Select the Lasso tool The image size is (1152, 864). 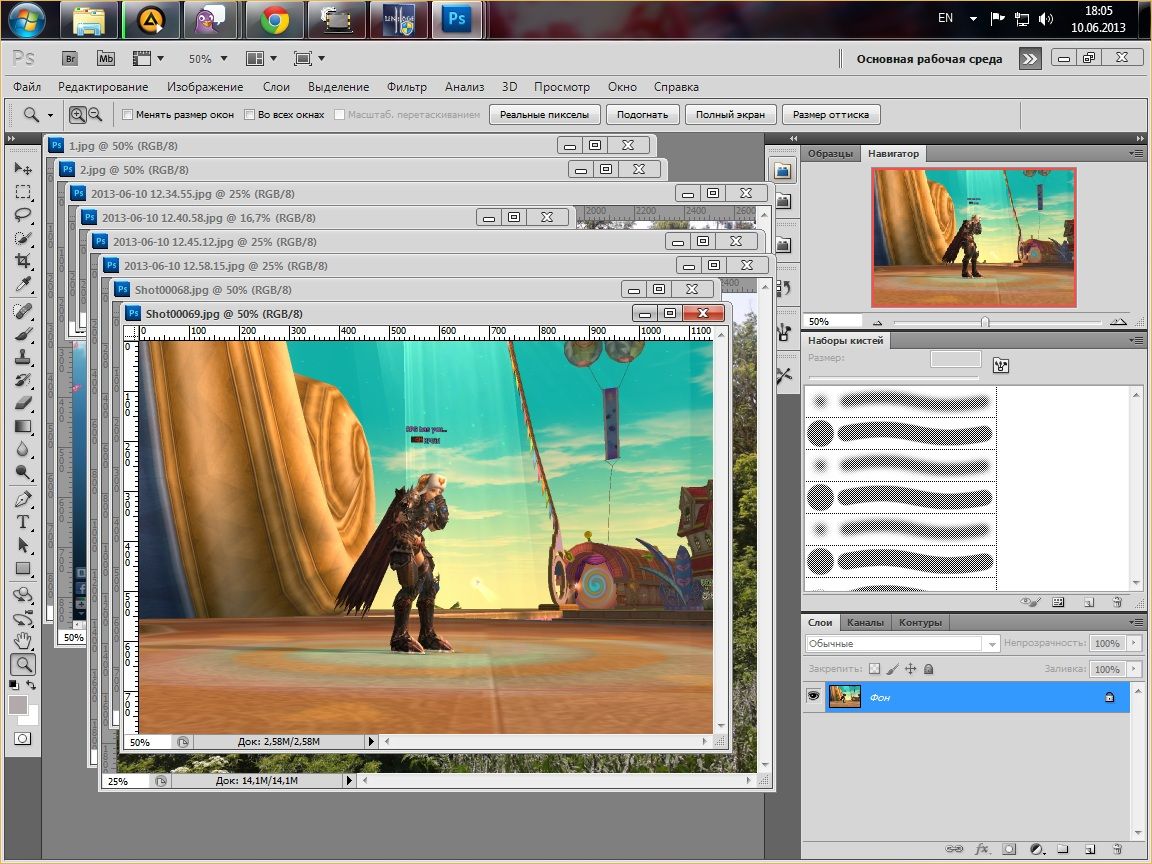[23, 215]
